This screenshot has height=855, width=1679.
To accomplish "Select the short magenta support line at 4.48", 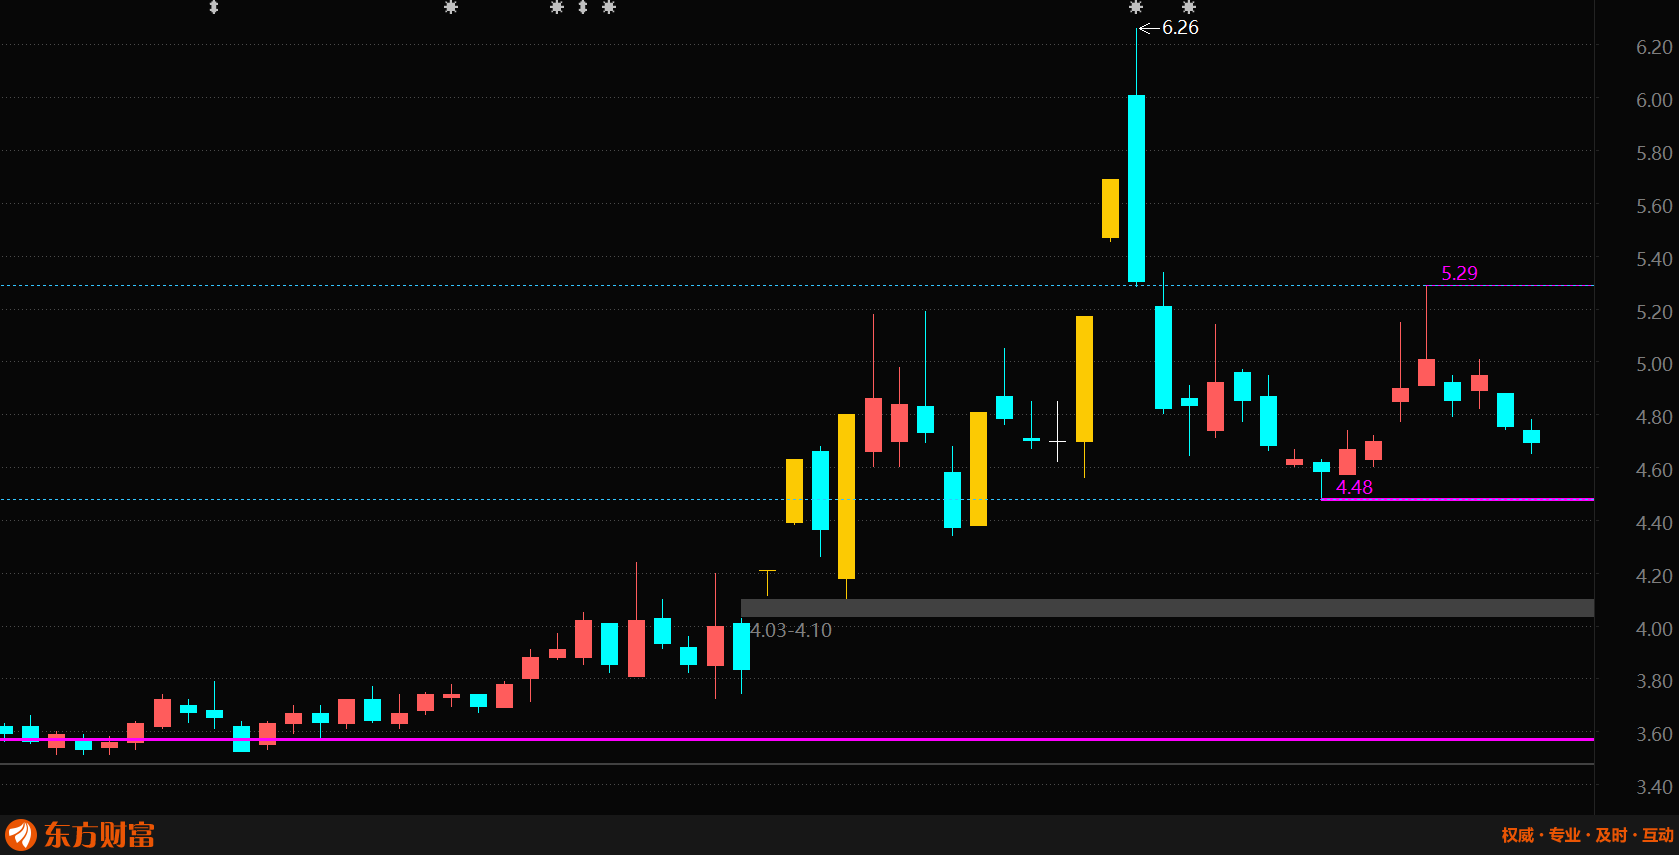I will pyautogui.click(x=1457, y=499).
